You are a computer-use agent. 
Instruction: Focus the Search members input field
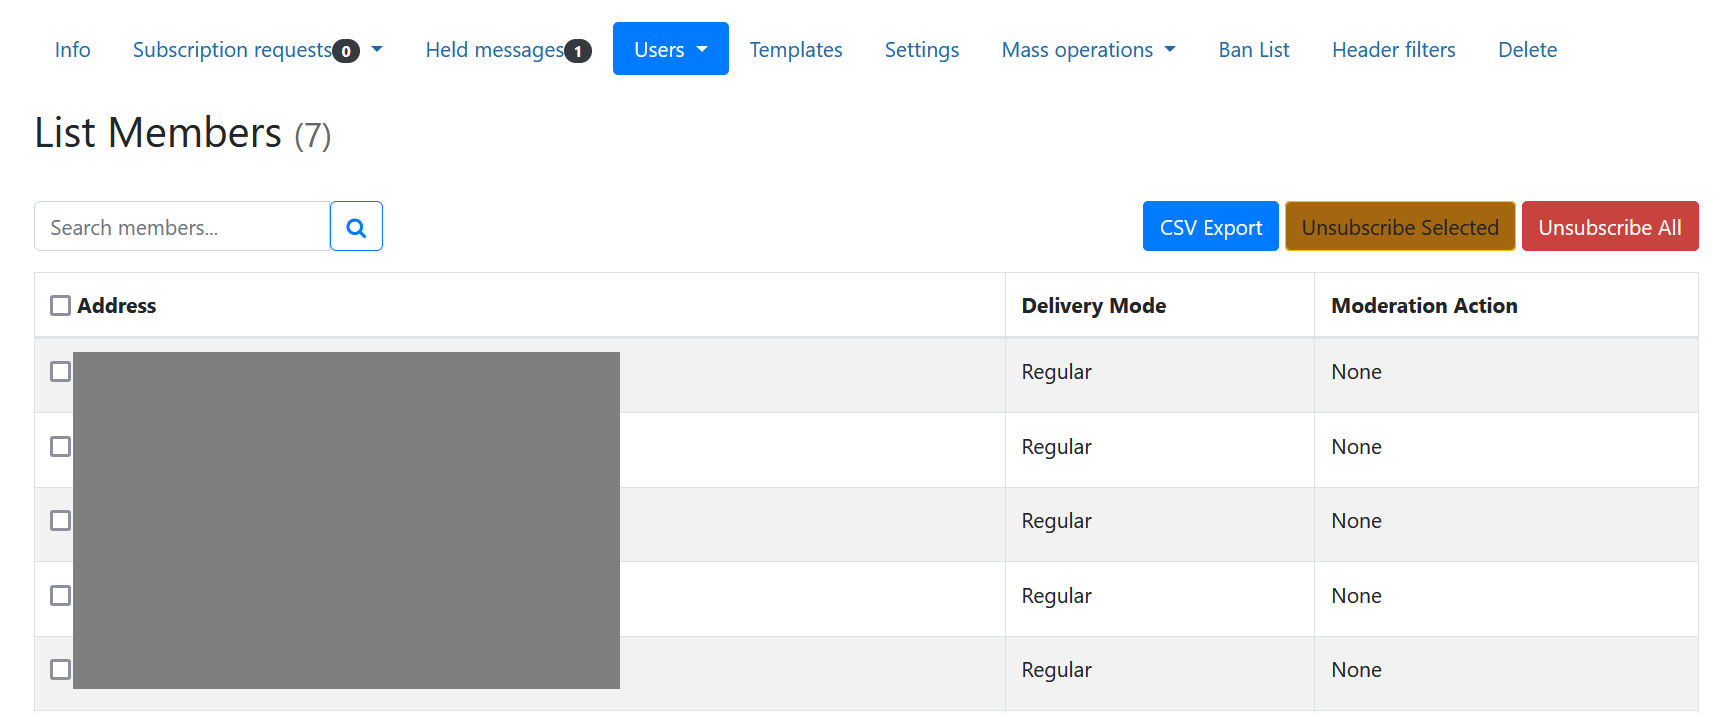coord(182,227)
